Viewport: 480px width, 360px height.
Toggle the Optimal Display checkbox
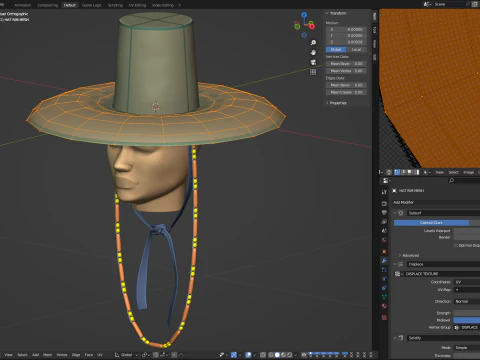(x=455, y=245)
